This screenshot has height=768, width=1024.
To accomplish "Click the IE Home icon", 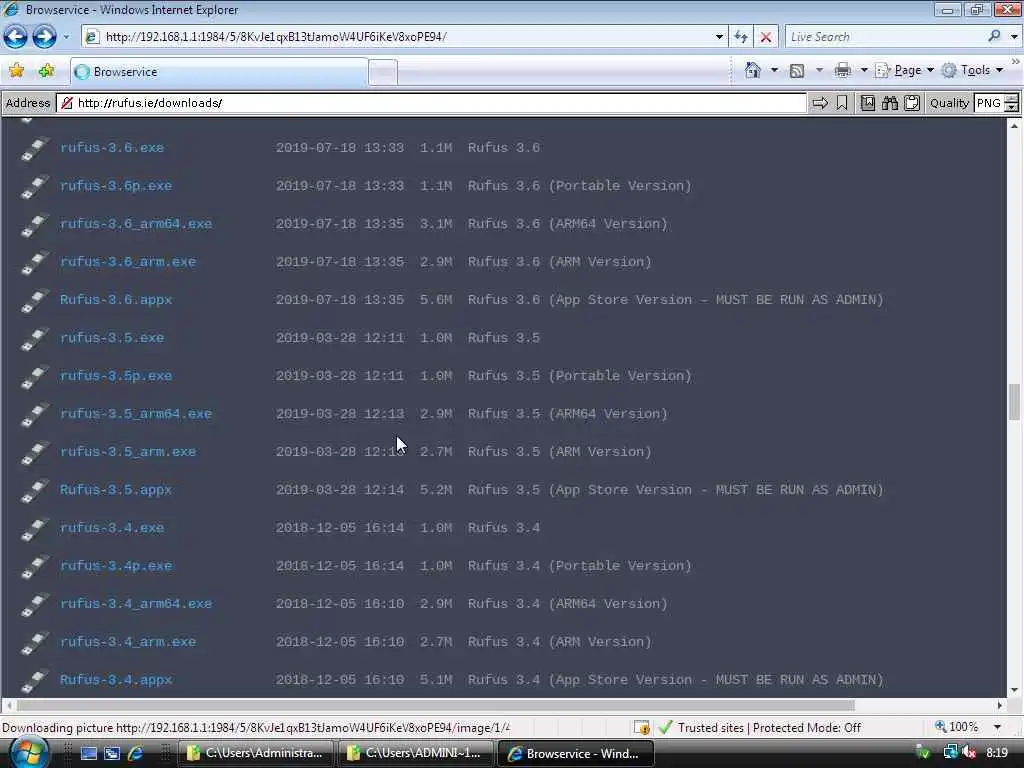I will [753, 70].
